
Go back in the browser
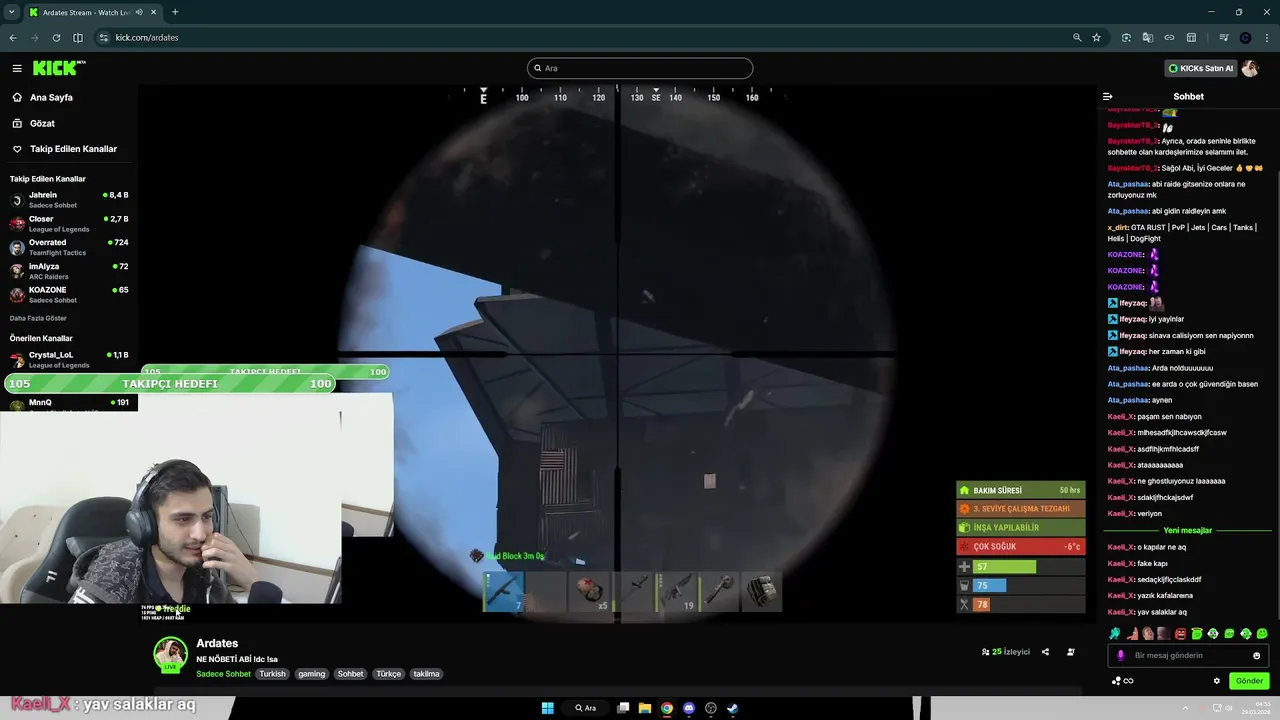pyautogui.click(x=13, y=38)
